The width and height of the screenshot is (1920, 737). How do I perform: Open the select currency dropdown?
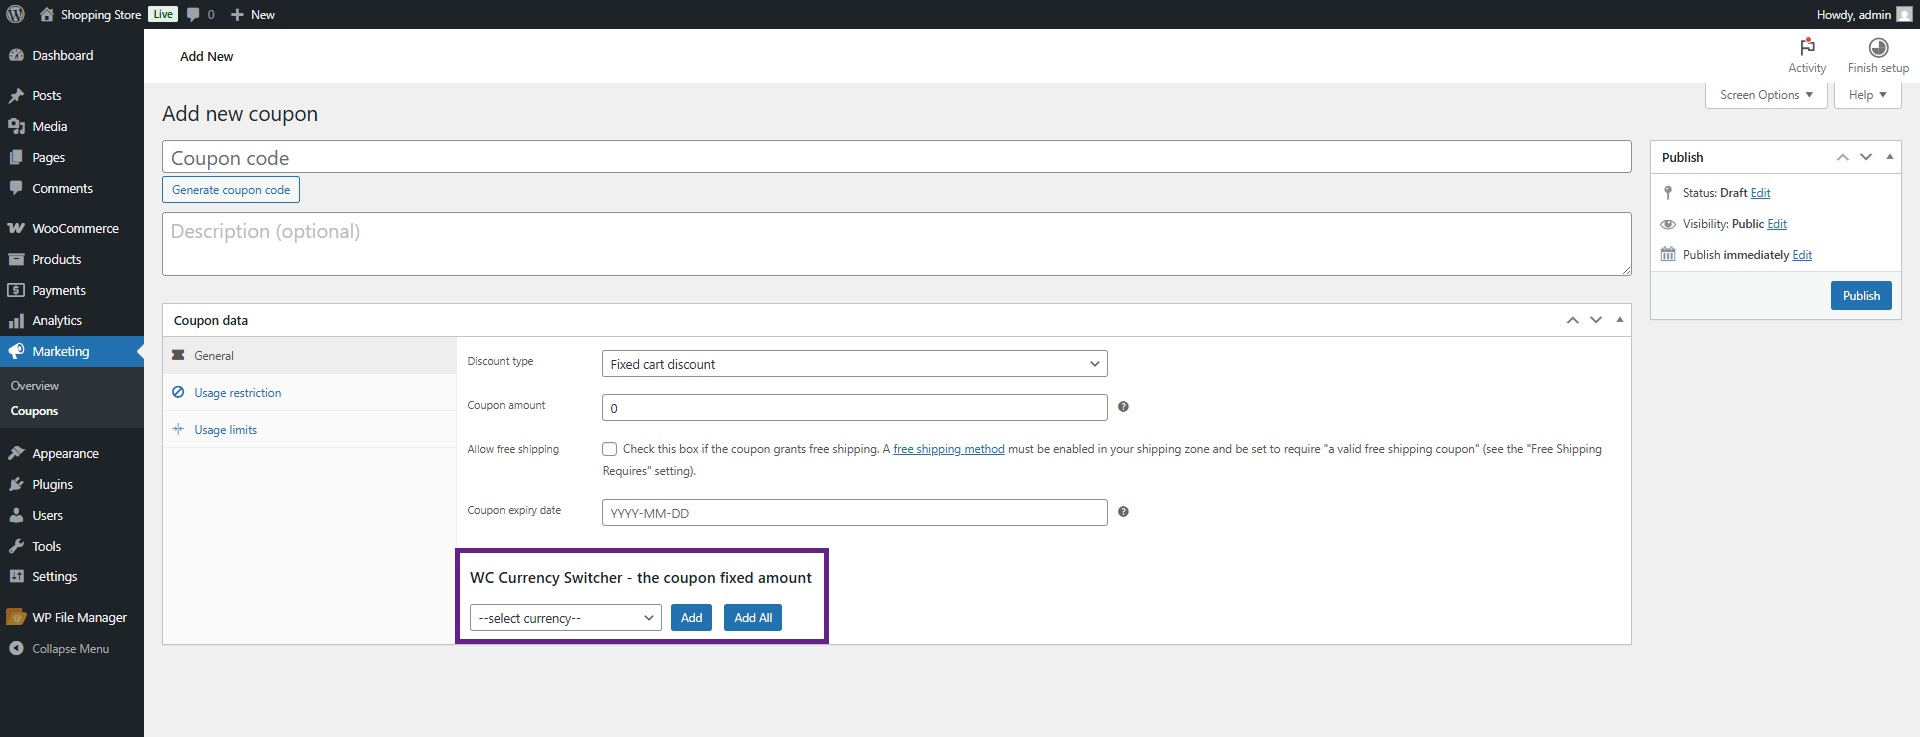[x=566, y=618]
